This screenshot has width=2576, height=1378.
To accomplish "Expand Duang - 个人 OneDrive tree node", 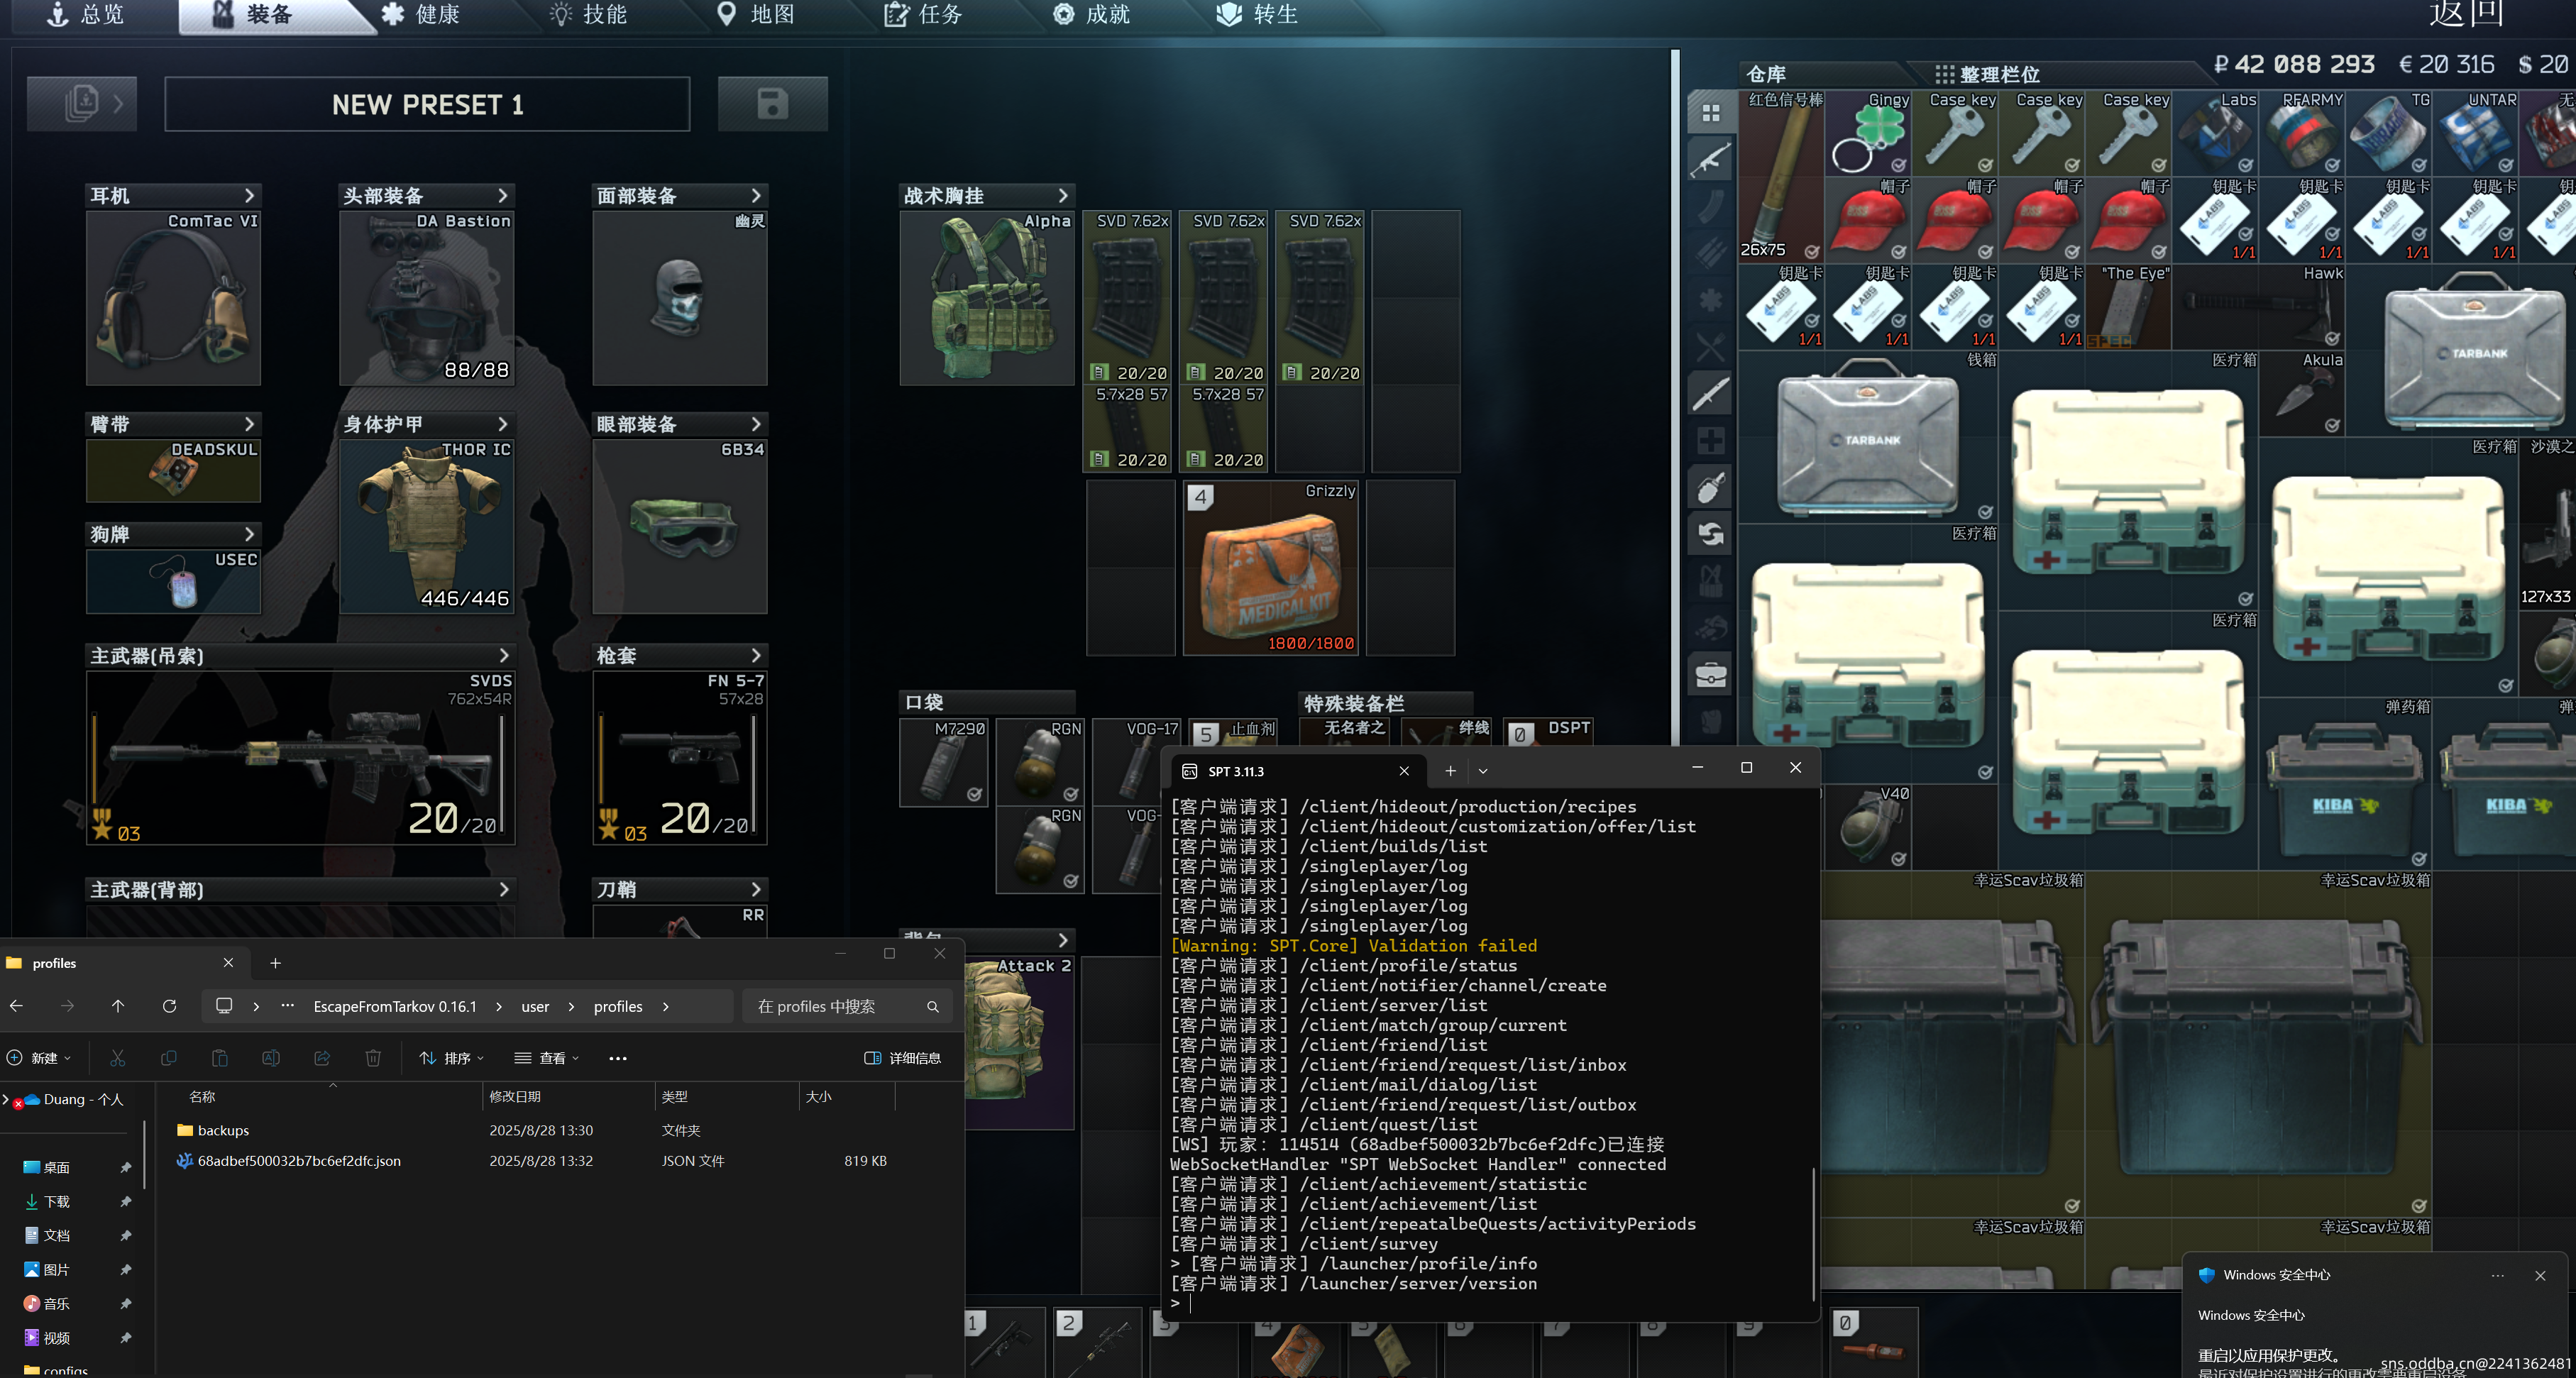I will [6, 1099].
